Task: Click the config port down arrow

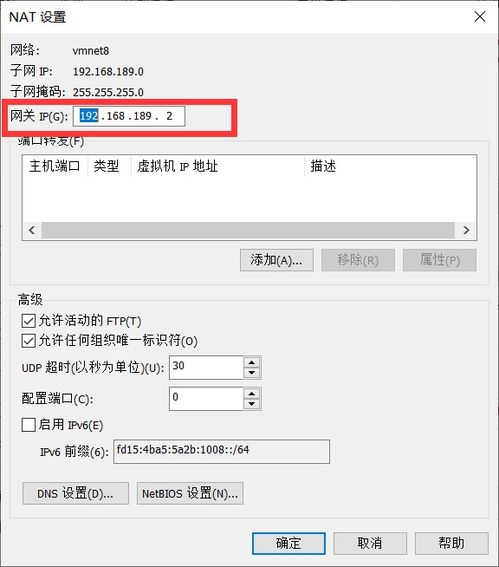Action: pyautogui.click(x=252, y=404)
